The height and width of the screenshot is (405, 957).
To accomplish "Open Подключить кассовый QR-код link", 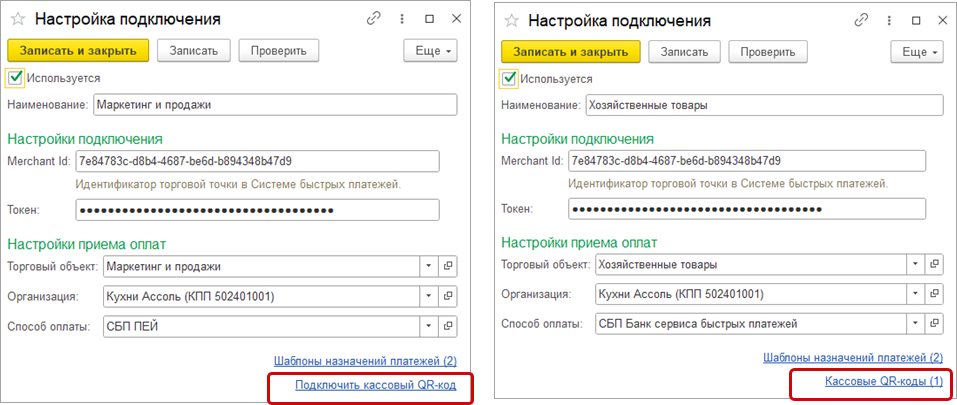I will [375, 384].
